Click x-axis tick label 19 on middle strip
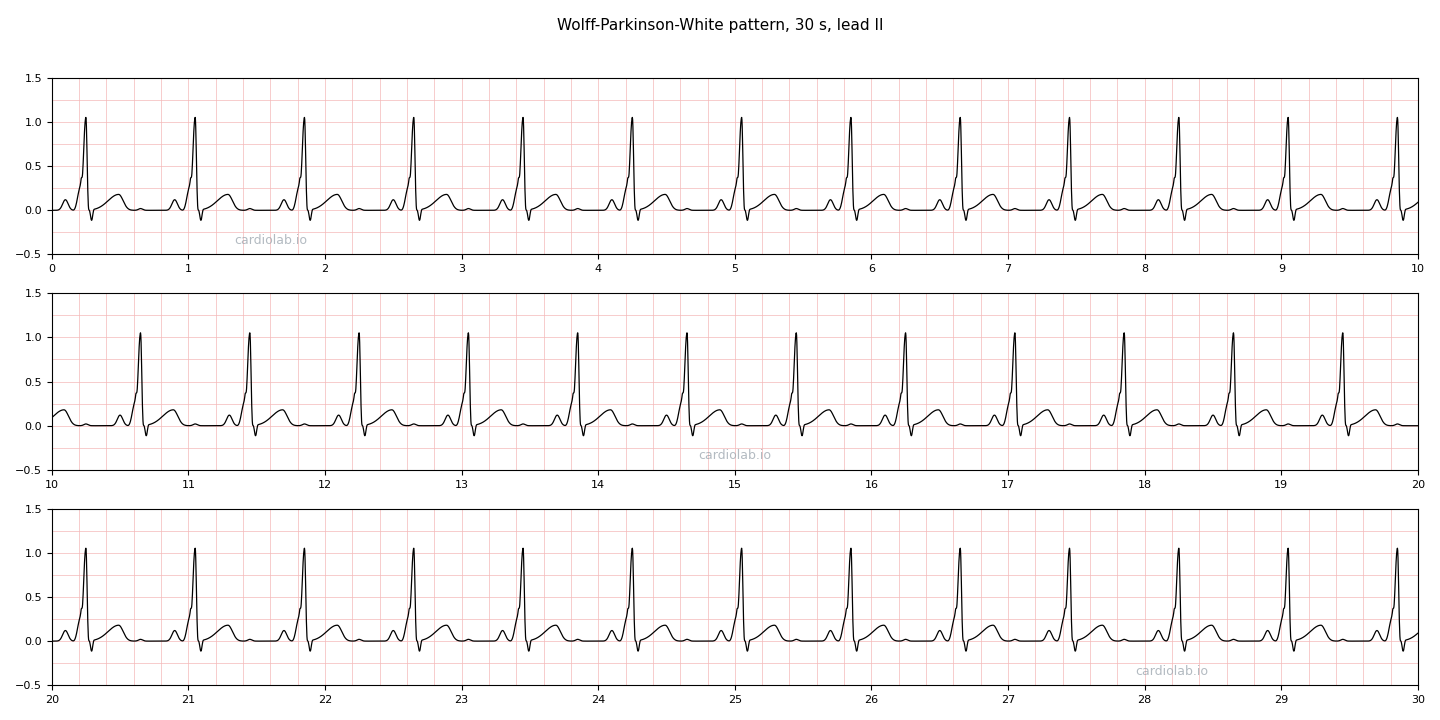The image size is (1440, 720). click(x=1281, y=484)
